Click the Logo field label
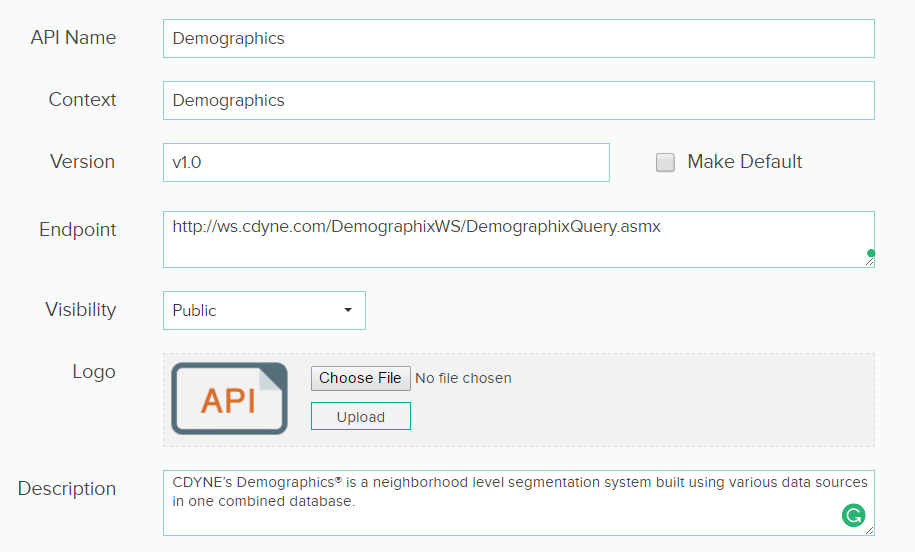Screen dimensions: 915x552 (x=94, y=372)
